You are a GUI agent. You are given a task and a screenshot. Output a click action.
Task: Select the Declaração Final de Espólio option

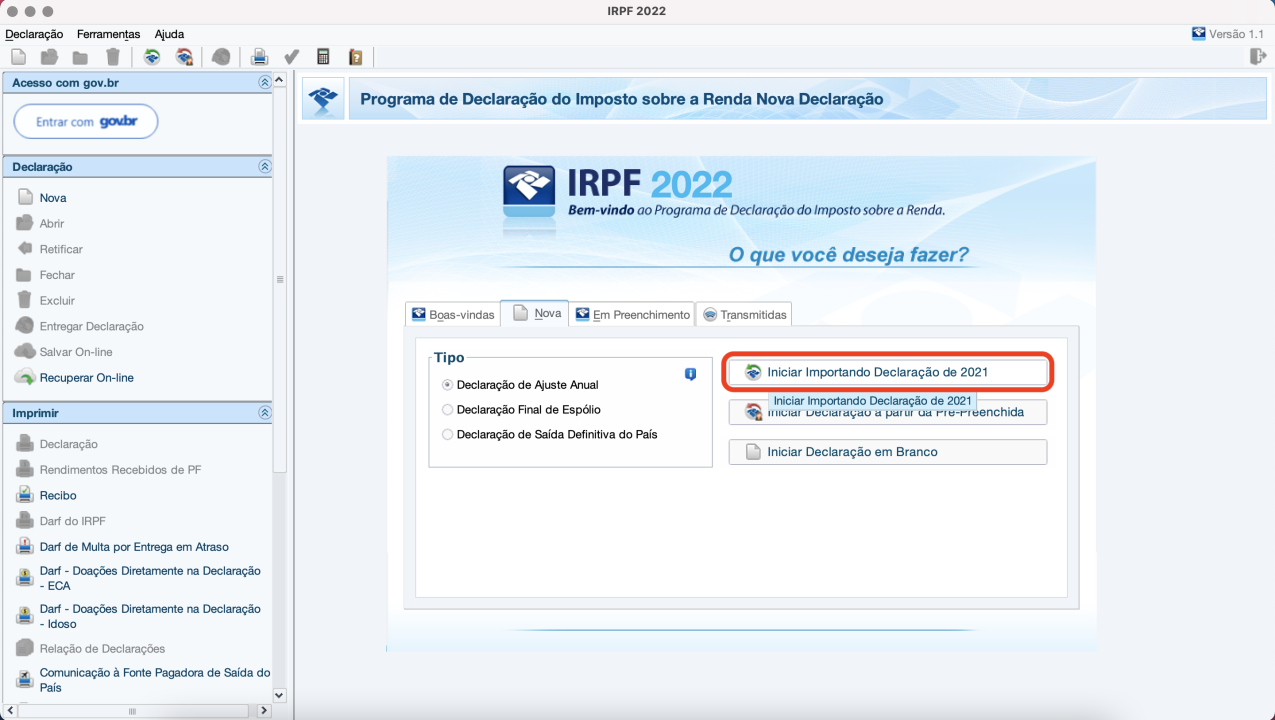(x=447, y=409)
